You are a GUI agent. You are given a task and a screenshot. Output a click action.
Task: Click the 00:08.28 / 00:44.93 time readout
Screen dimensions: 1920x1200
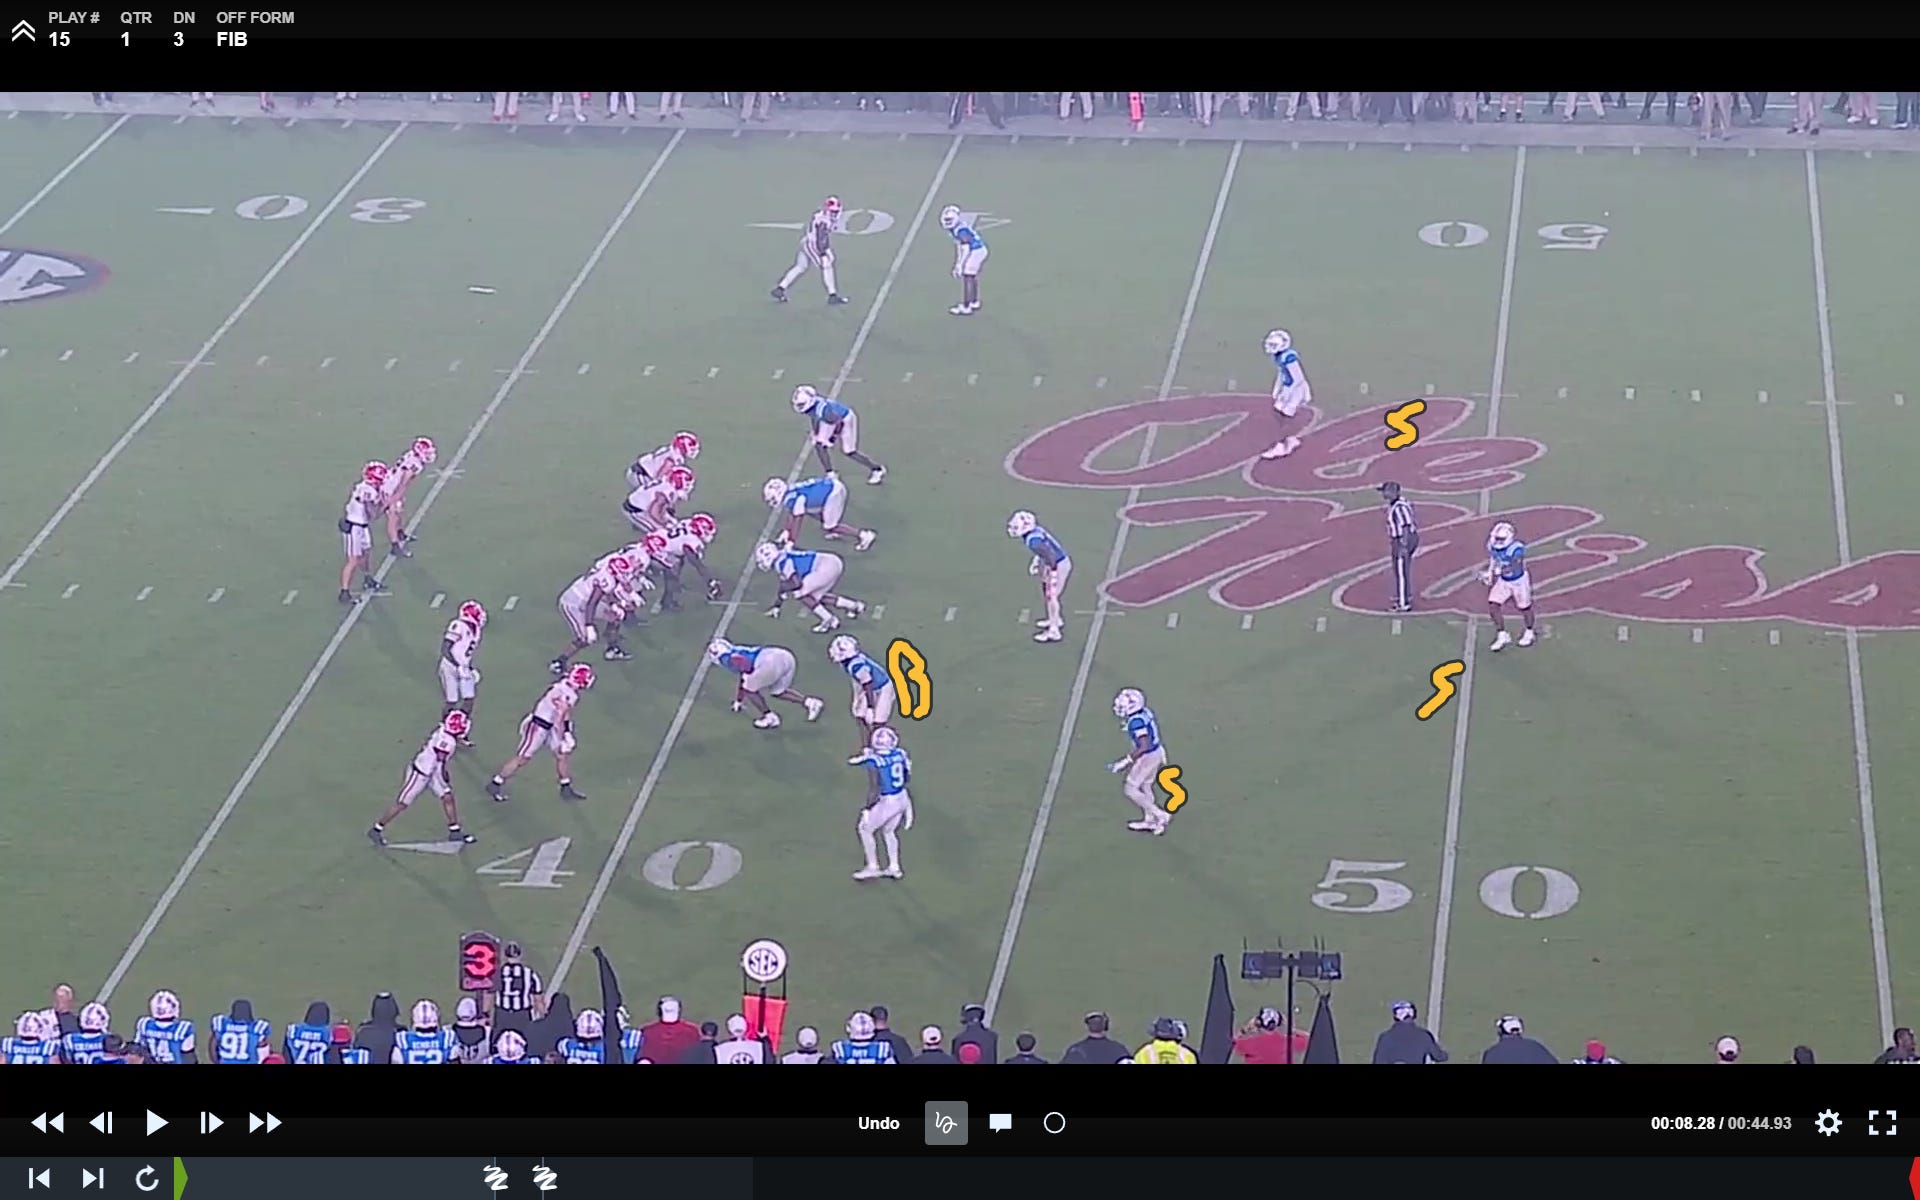[x=1721, y=1123]
